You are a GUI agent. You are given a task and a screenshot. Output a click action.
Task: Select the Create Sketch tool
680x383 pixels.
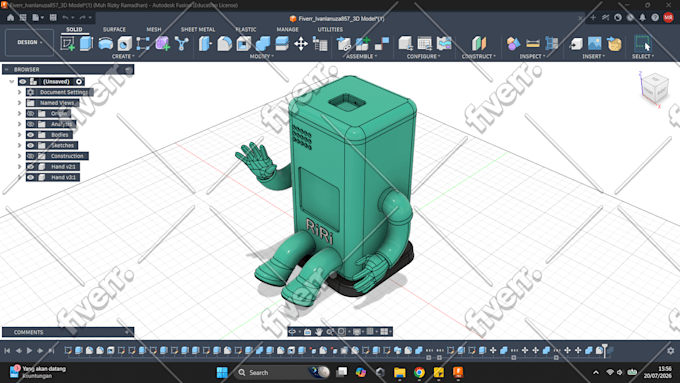(67, 43)
